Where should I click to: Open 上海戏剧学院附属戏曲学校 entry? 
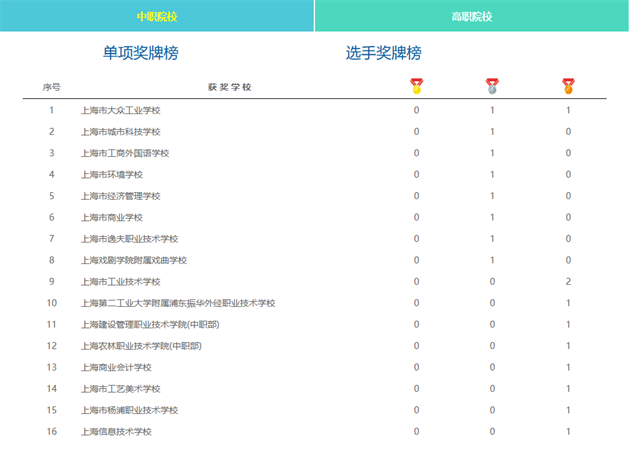click(x=134, y=260)
